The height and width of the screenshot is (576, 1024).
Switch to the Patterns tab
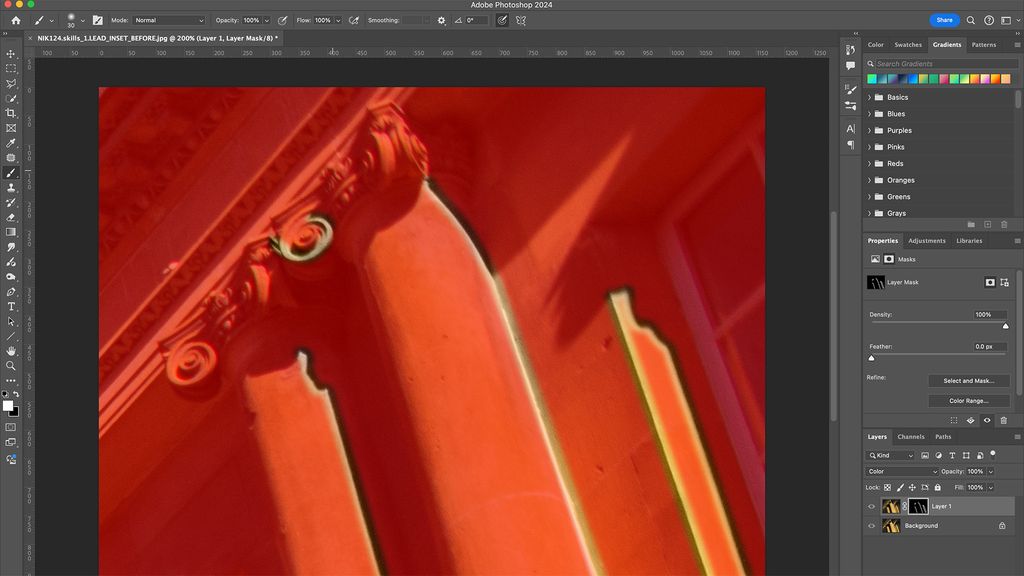click(x=985, y=44)
